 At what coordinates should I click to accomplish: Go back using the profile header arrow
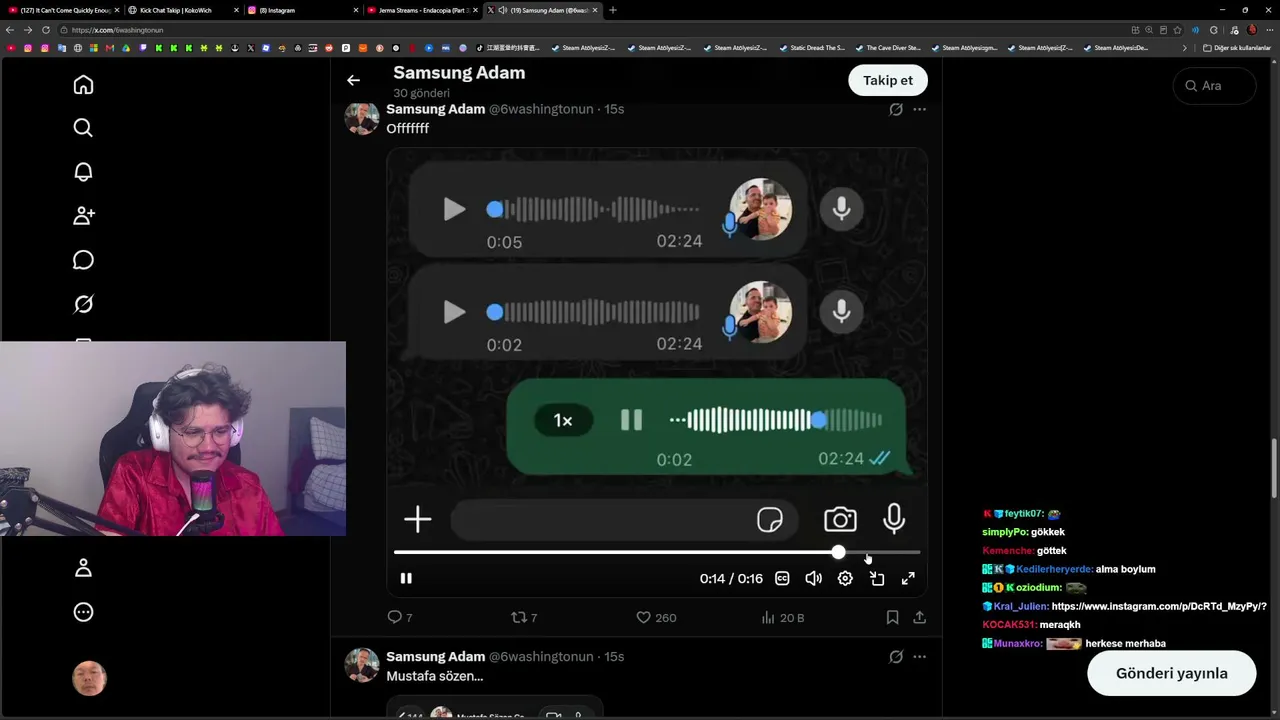[353, 80]
